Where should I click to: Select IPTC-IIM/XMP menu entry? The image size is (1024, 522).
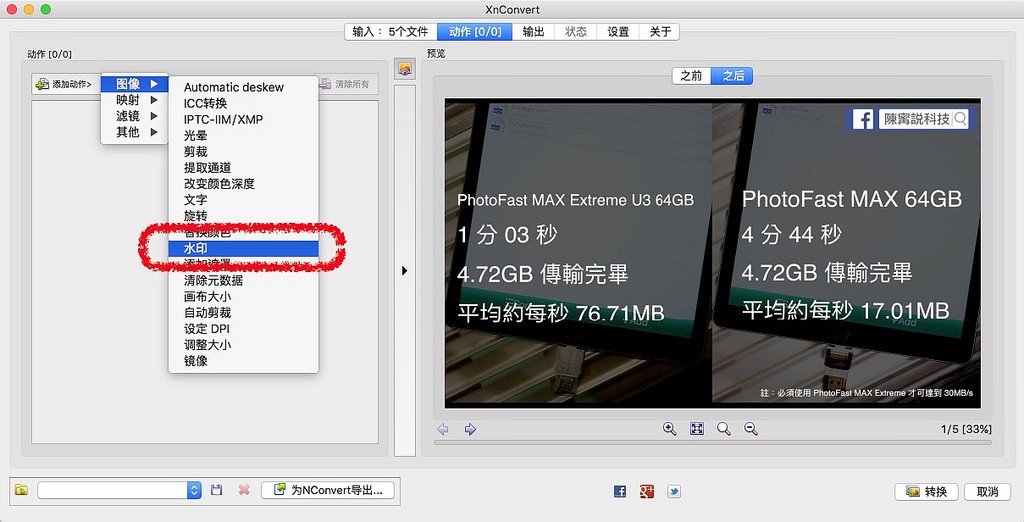pyautogui.click(x=243, y=120)
